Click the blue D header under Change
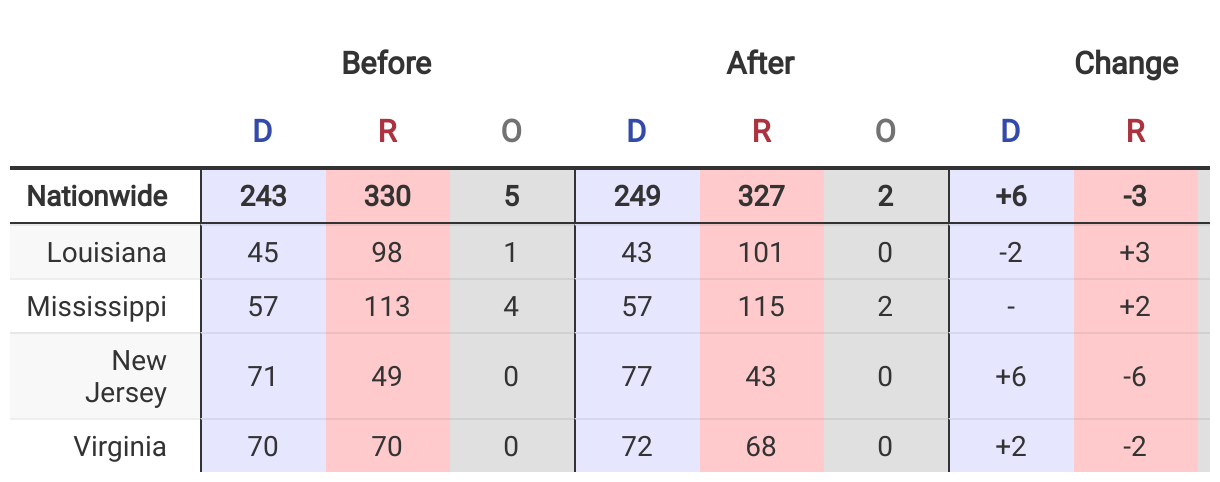Image resolution: width=1220 pixels, height=482 pixels. 1011,131
